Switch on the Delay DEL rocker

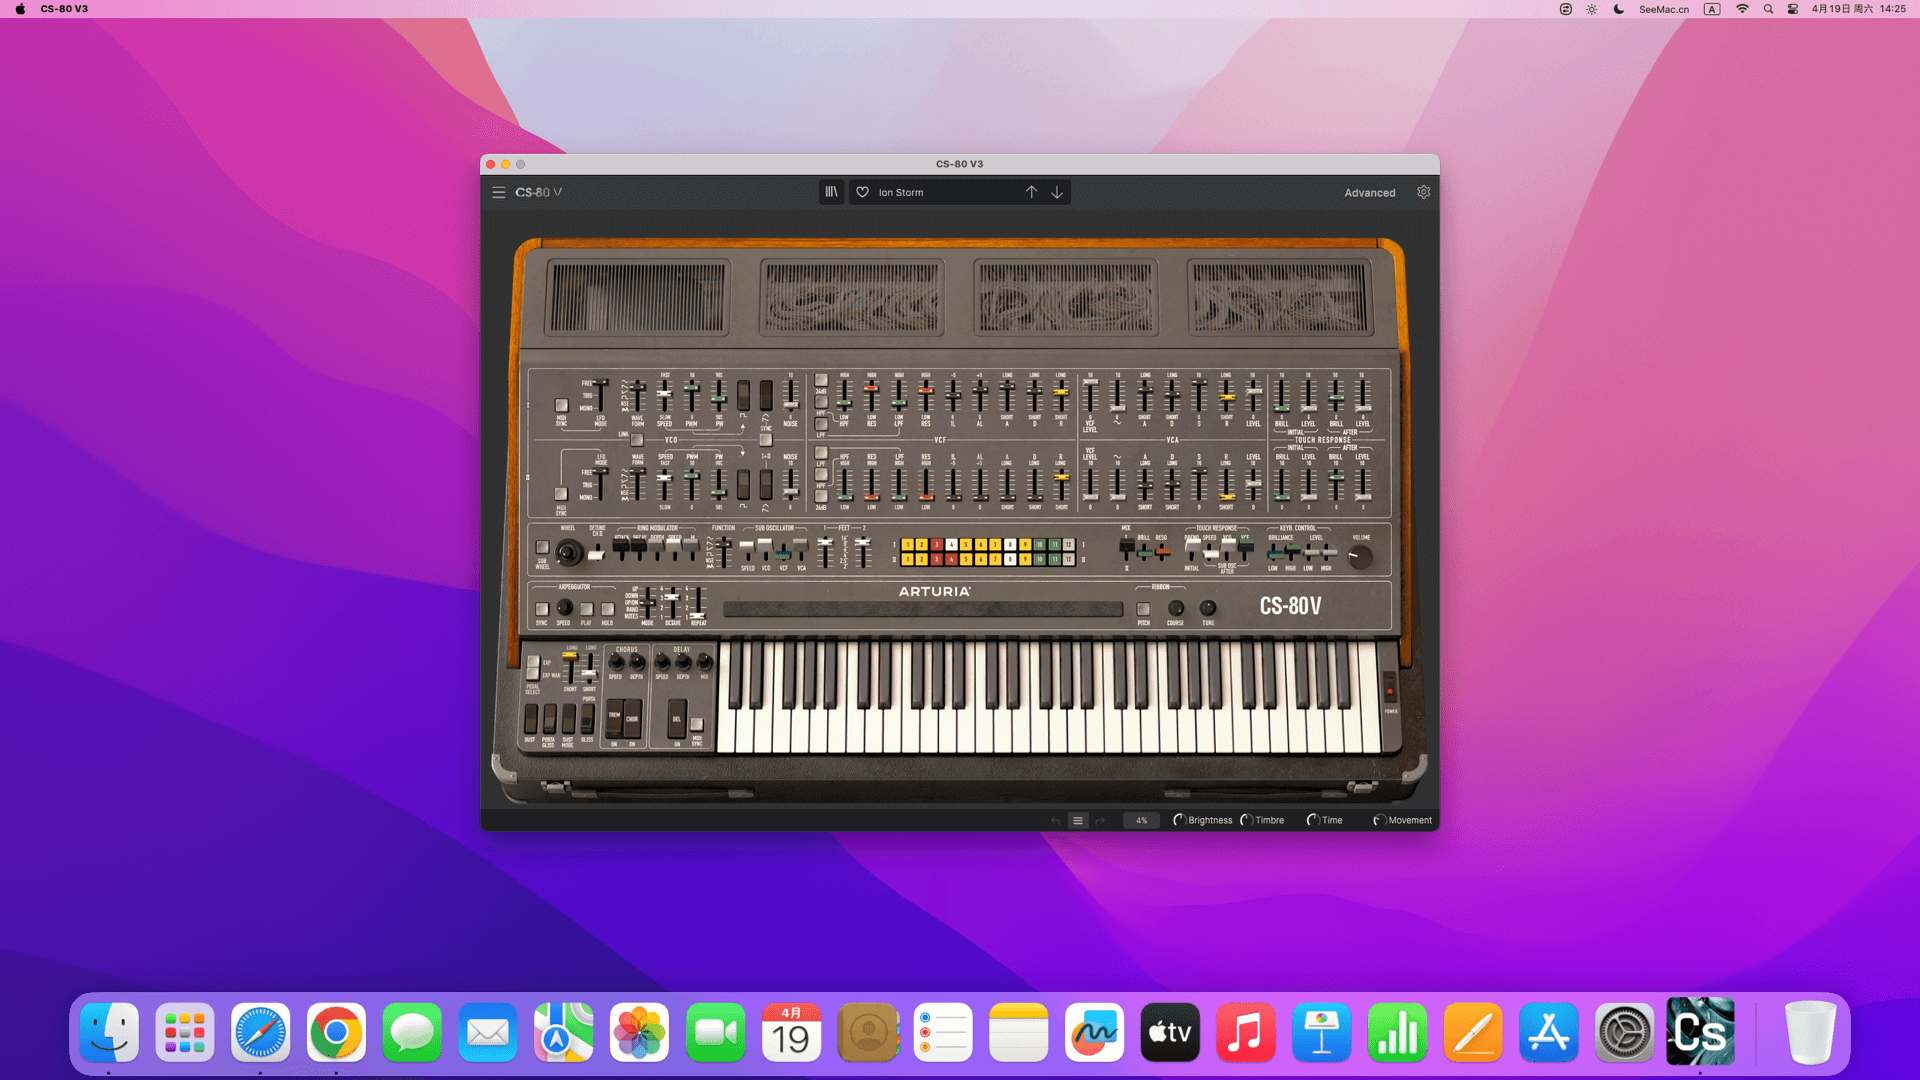[x=677, y=719]
